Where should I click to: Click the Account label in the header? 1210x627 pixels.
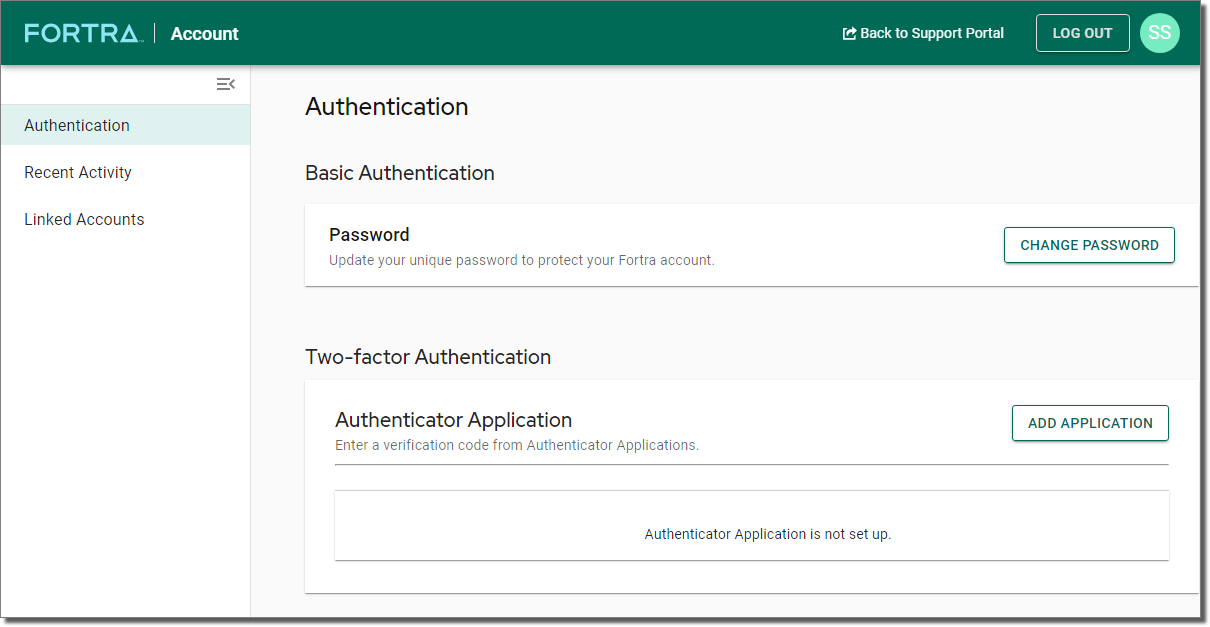[x=204, y=33]
